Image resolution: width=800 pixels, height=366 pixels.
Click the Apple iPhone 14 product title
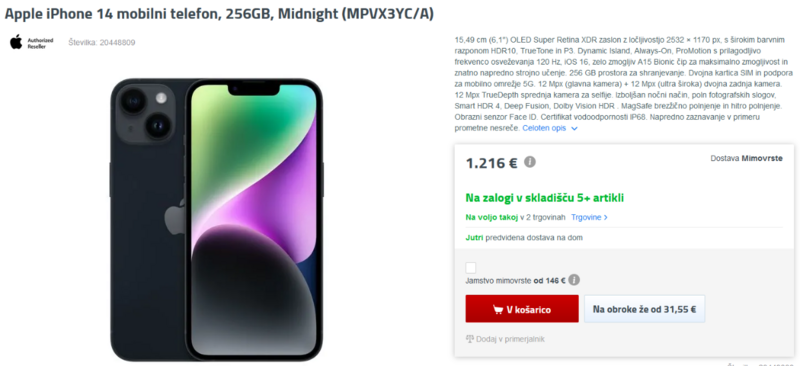(x=219, y=14)
